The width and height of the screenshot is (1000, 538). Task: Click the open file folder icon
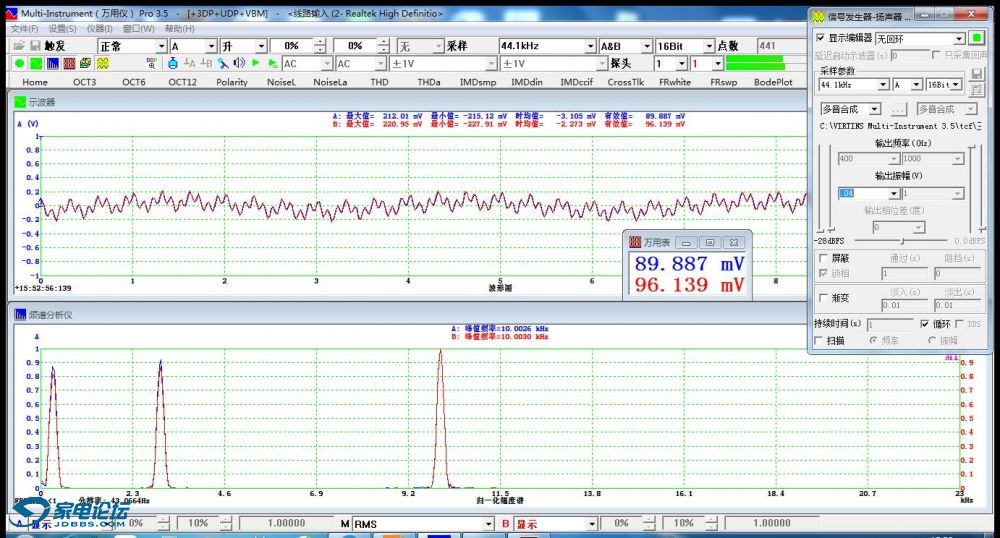click(x=19, y=46)
